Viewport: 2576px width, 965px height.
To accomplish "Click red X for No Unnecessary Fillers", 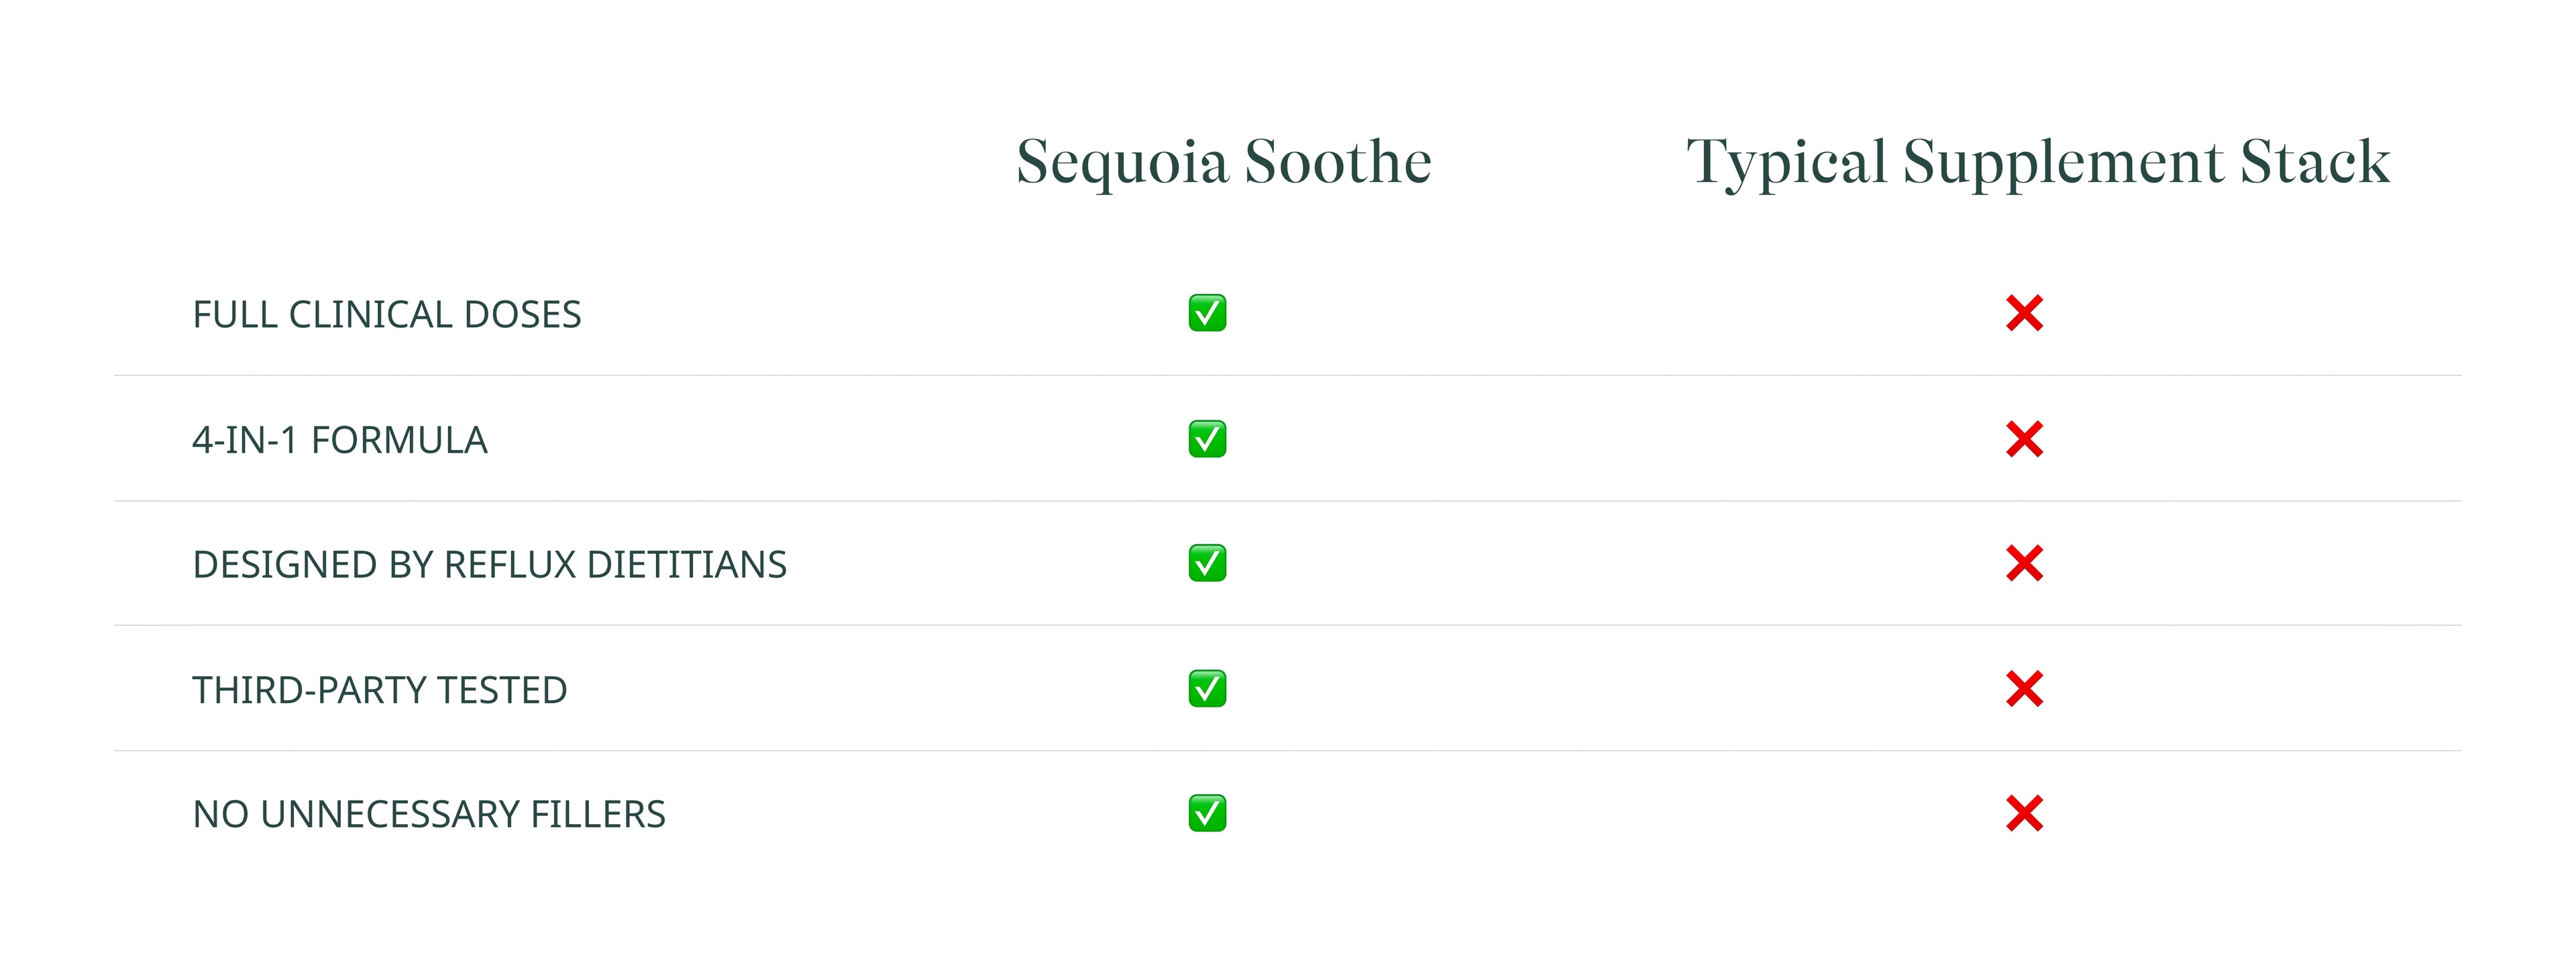I will (x=2024, y=813).
